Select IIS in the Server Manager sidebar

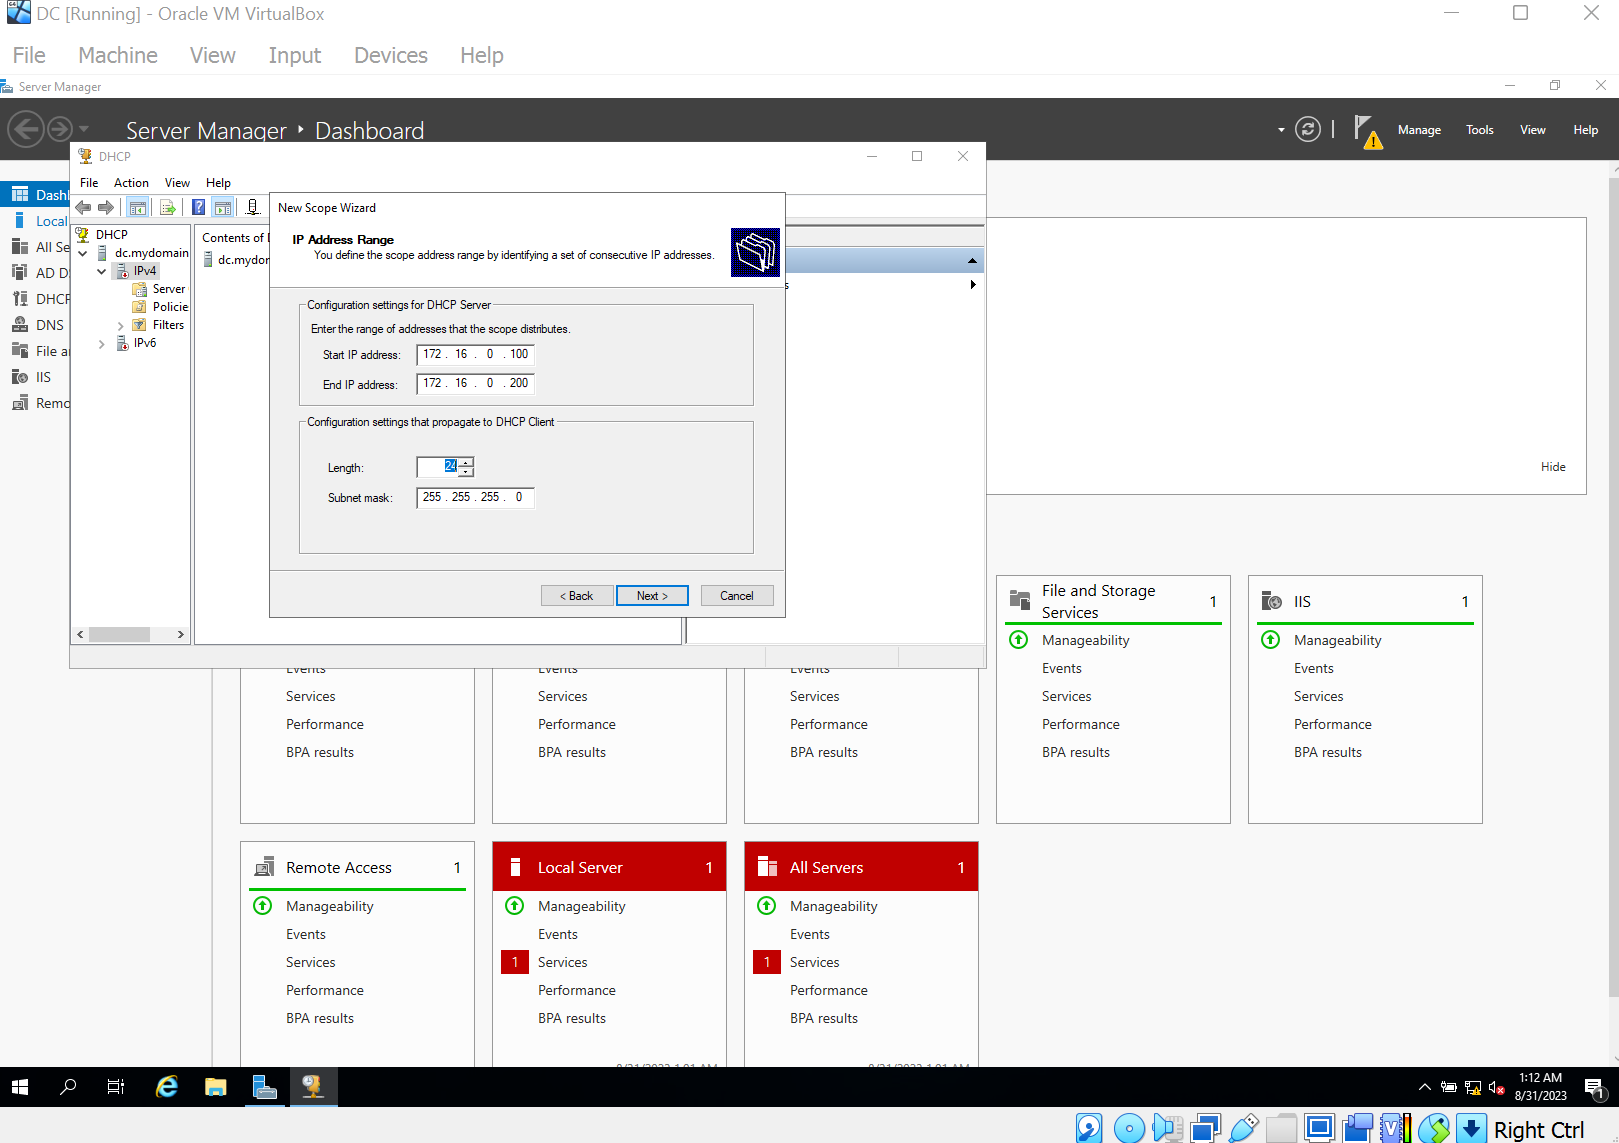click(x=38, y=376)
